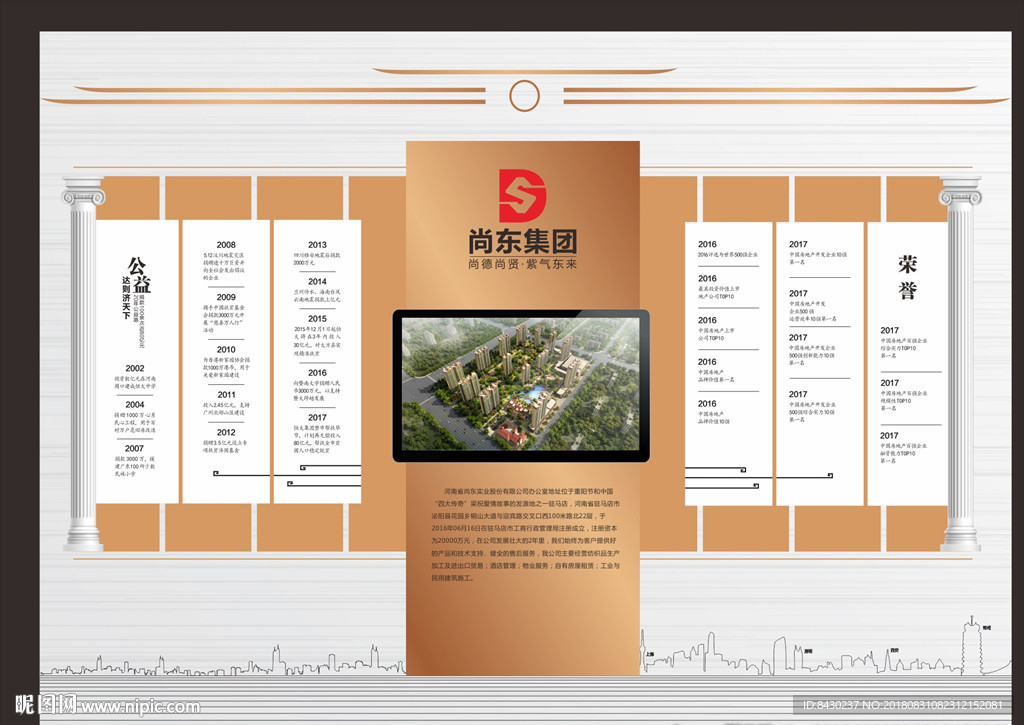Click the 荣誉 heading
Image resolution: width=1024 pixels, height=725 pixels.
[x=907, y=278]
